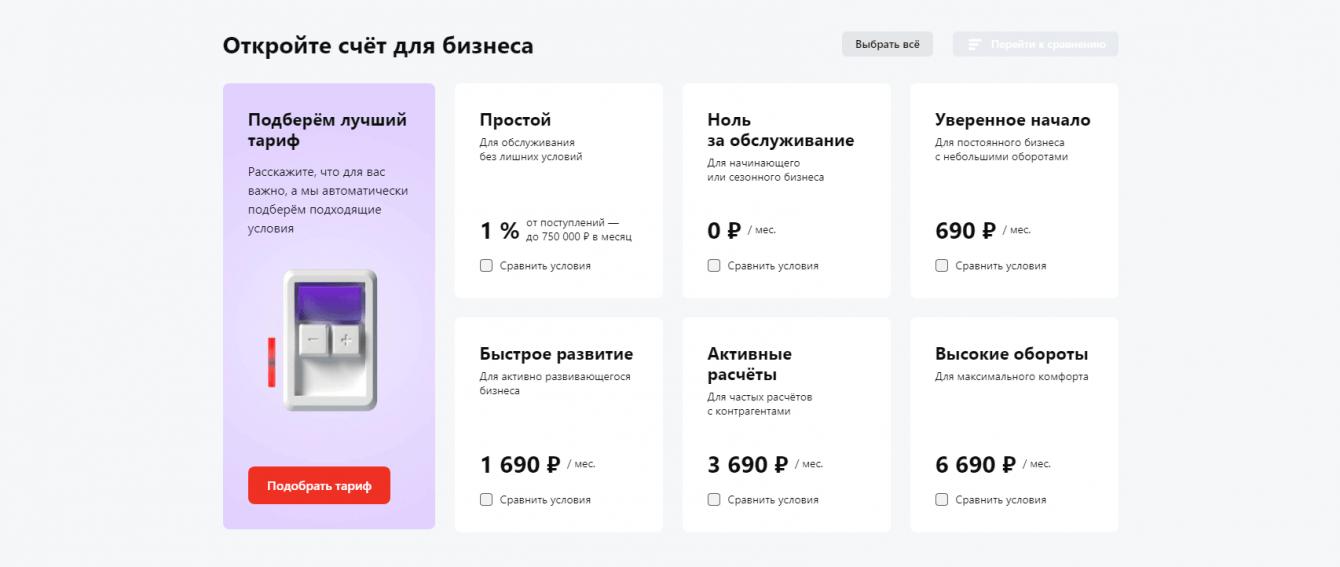Open the Уверенное начало tariff heading
The height and width of the screenshot is (567, 1340).
click(1012, 120)
